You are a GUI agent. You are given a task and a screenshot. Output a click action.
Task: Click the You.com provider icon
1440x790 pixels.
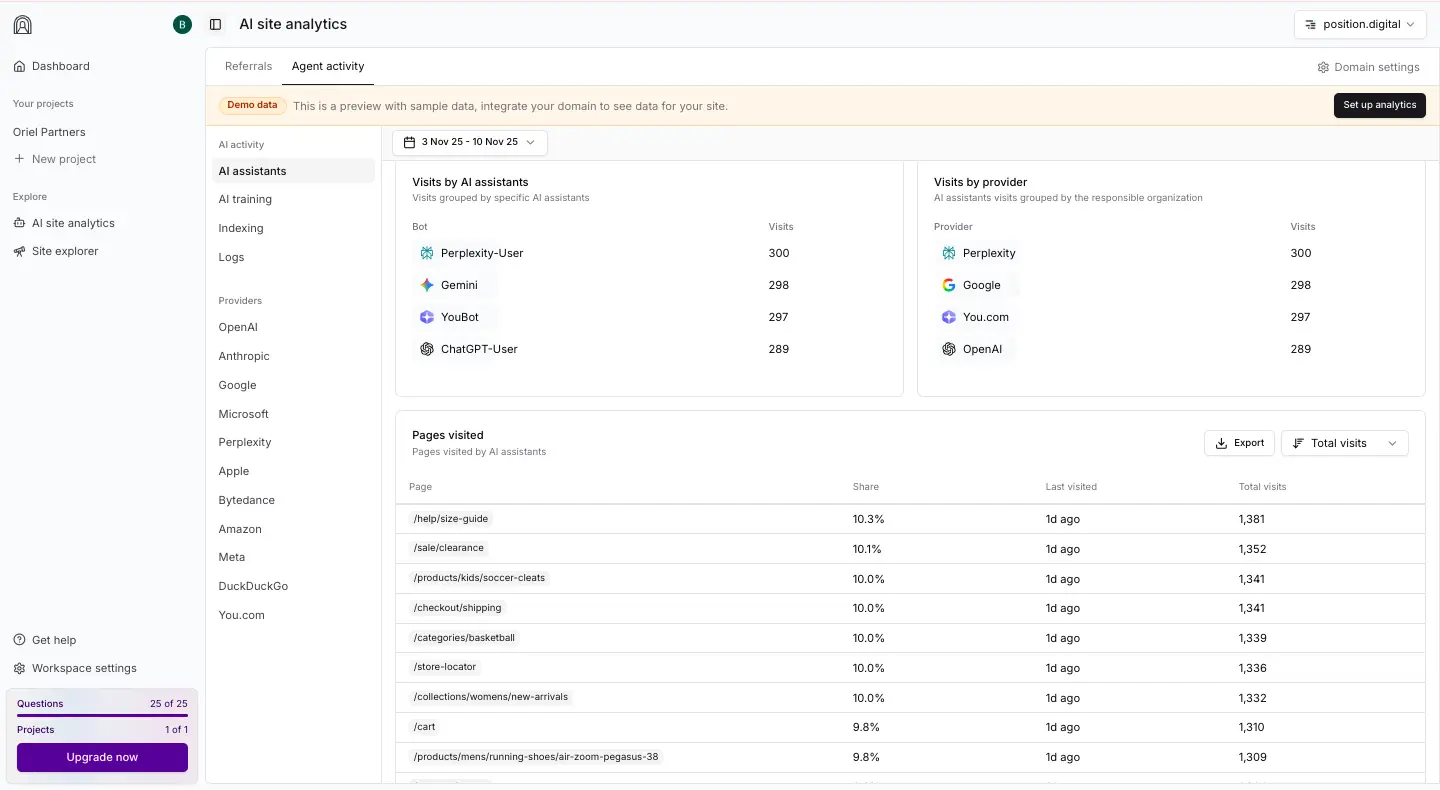click(949, 317)
